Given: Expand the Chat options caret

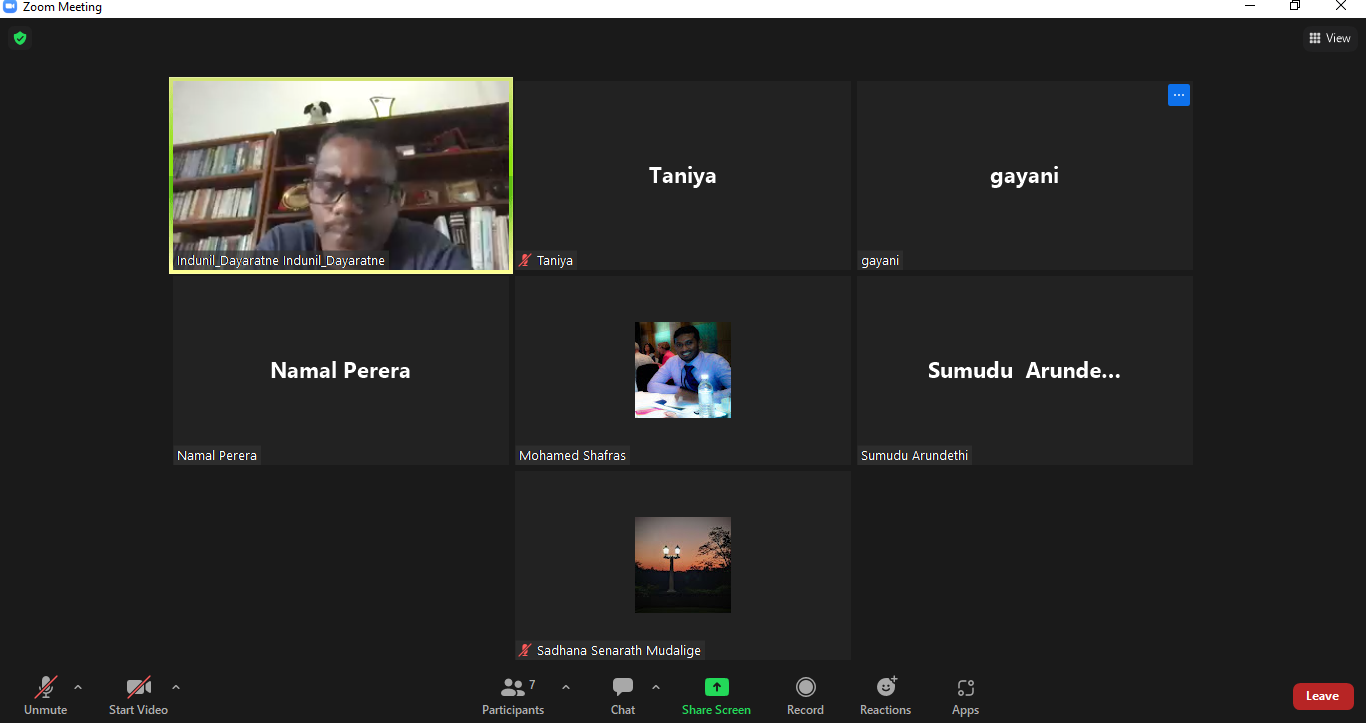Looking at the screenshot, I should click(656, 687).
